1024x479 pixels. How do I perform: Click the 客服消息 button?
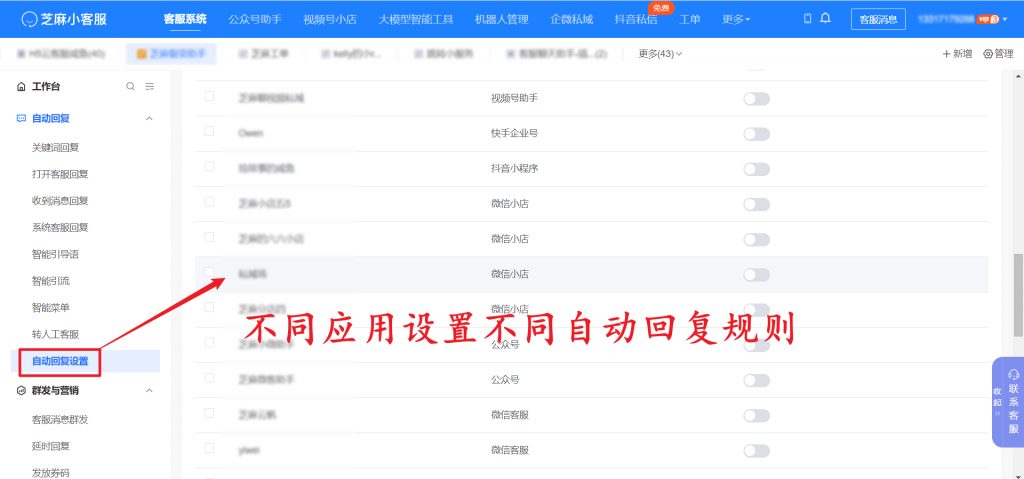pos(878,20)
